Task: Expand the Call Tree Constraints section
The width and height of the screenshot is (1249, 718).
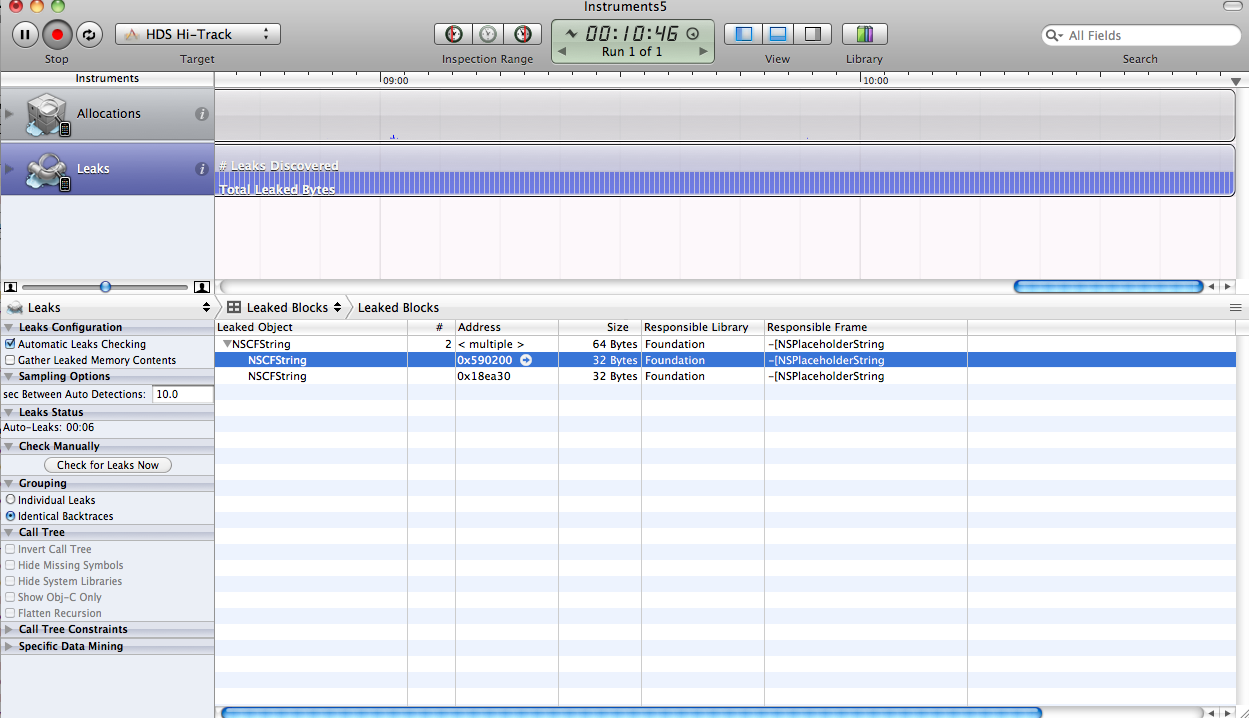Action: [9, 630]
